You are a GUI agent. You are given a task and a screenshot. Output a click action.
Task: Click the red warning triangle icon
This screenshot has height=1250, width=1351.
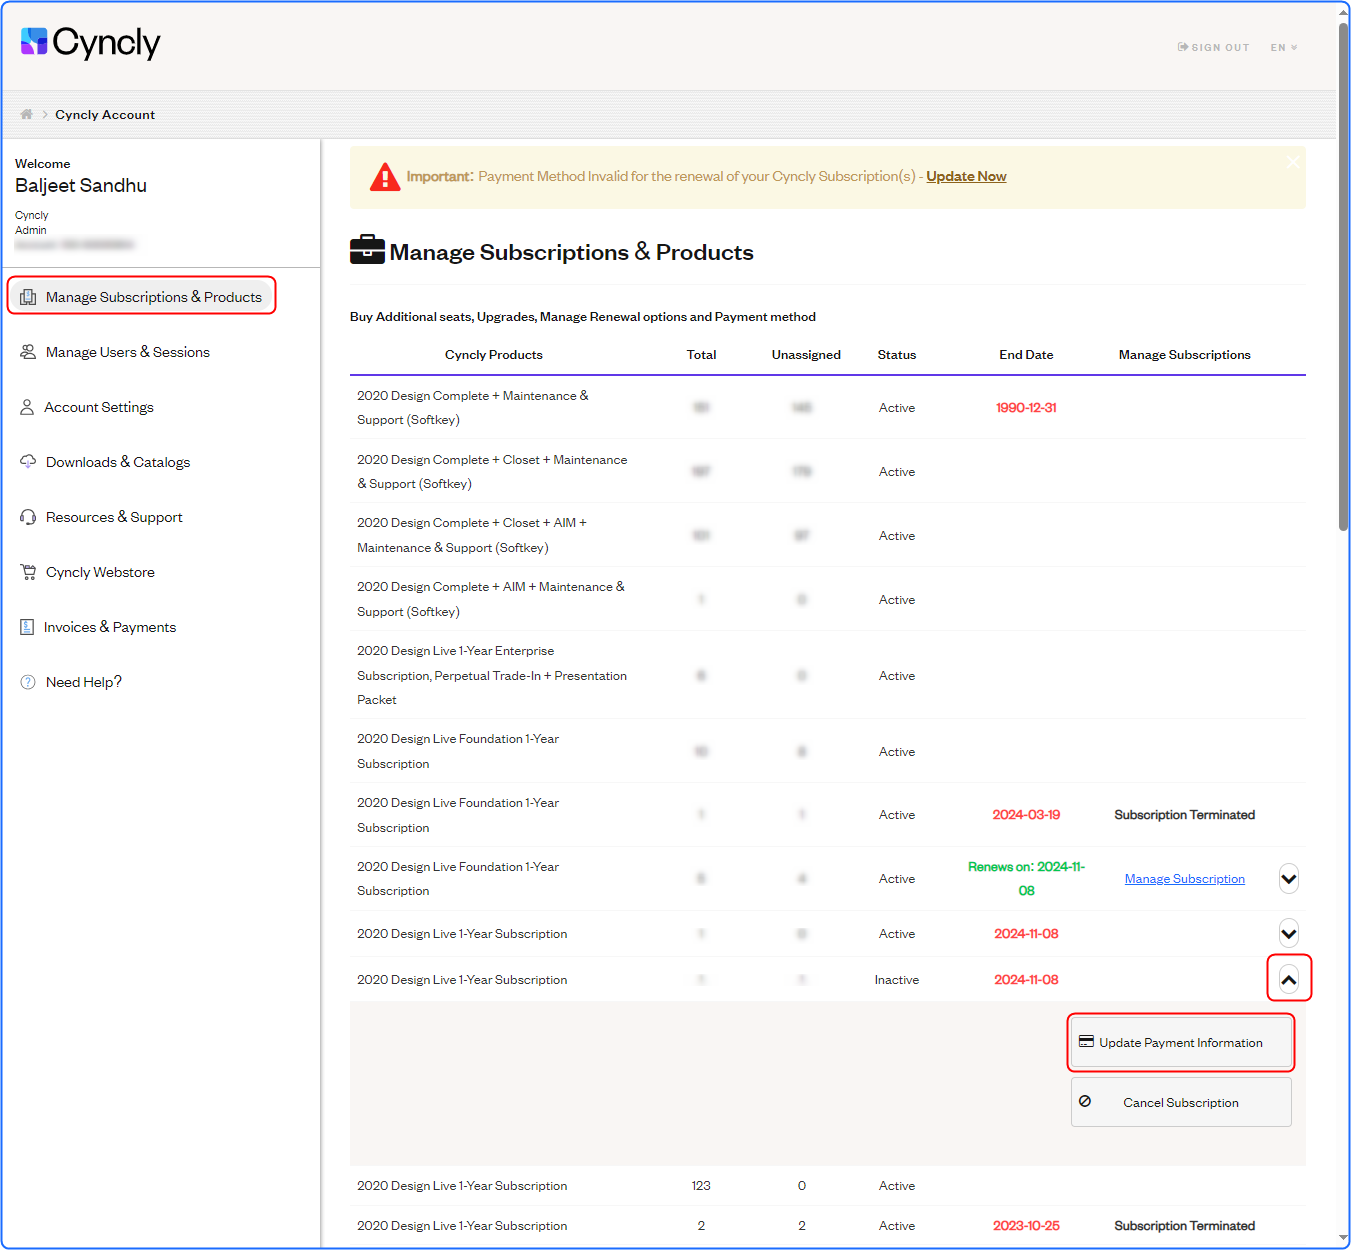pyautogui.click(x=385, y=177)
